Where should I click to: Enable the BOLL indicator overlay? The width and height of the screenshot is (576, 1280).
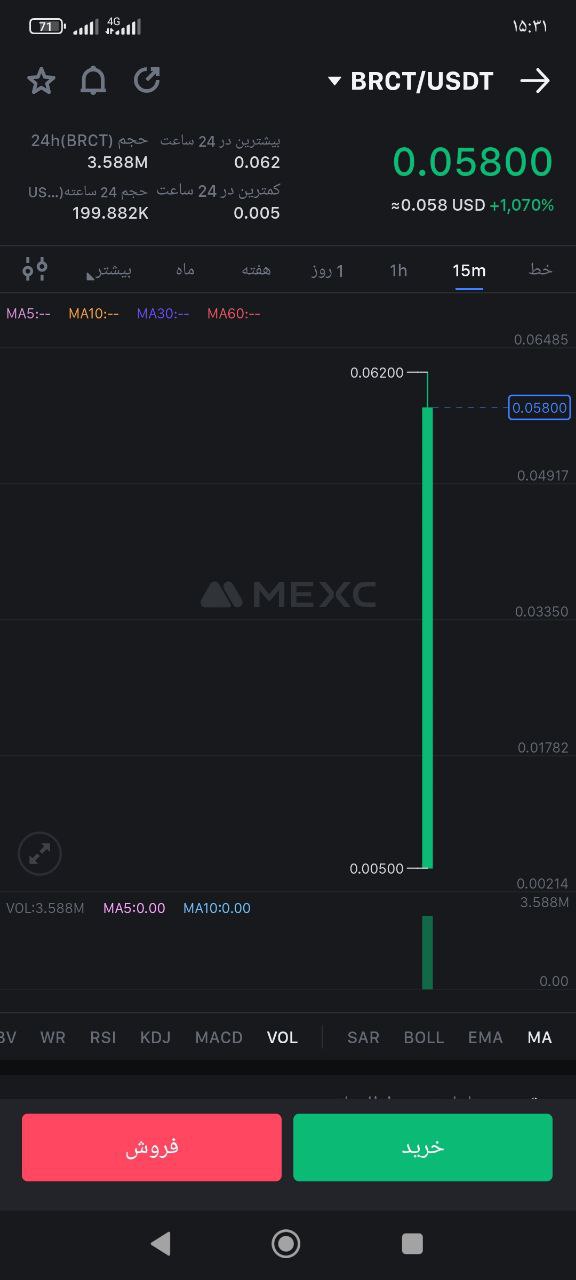point(424,1037)
